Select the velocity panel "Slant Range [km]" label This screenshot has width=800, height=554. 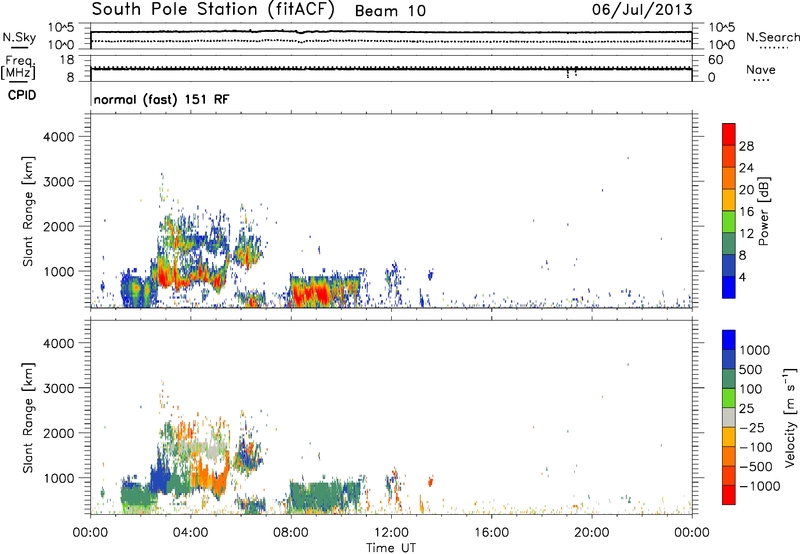click(x=28, y=418)
